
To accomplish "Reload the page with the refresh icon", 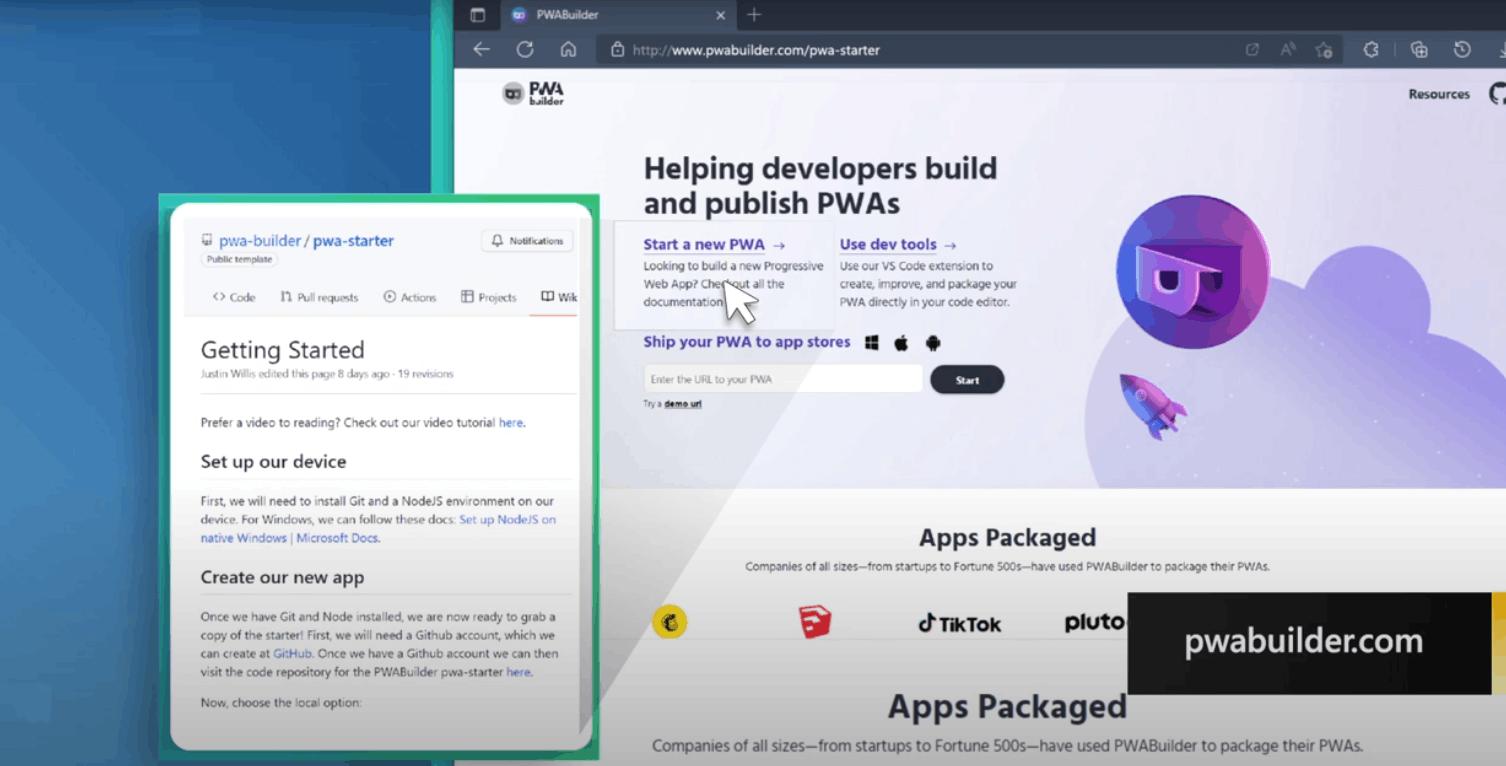I will (525, 49).
